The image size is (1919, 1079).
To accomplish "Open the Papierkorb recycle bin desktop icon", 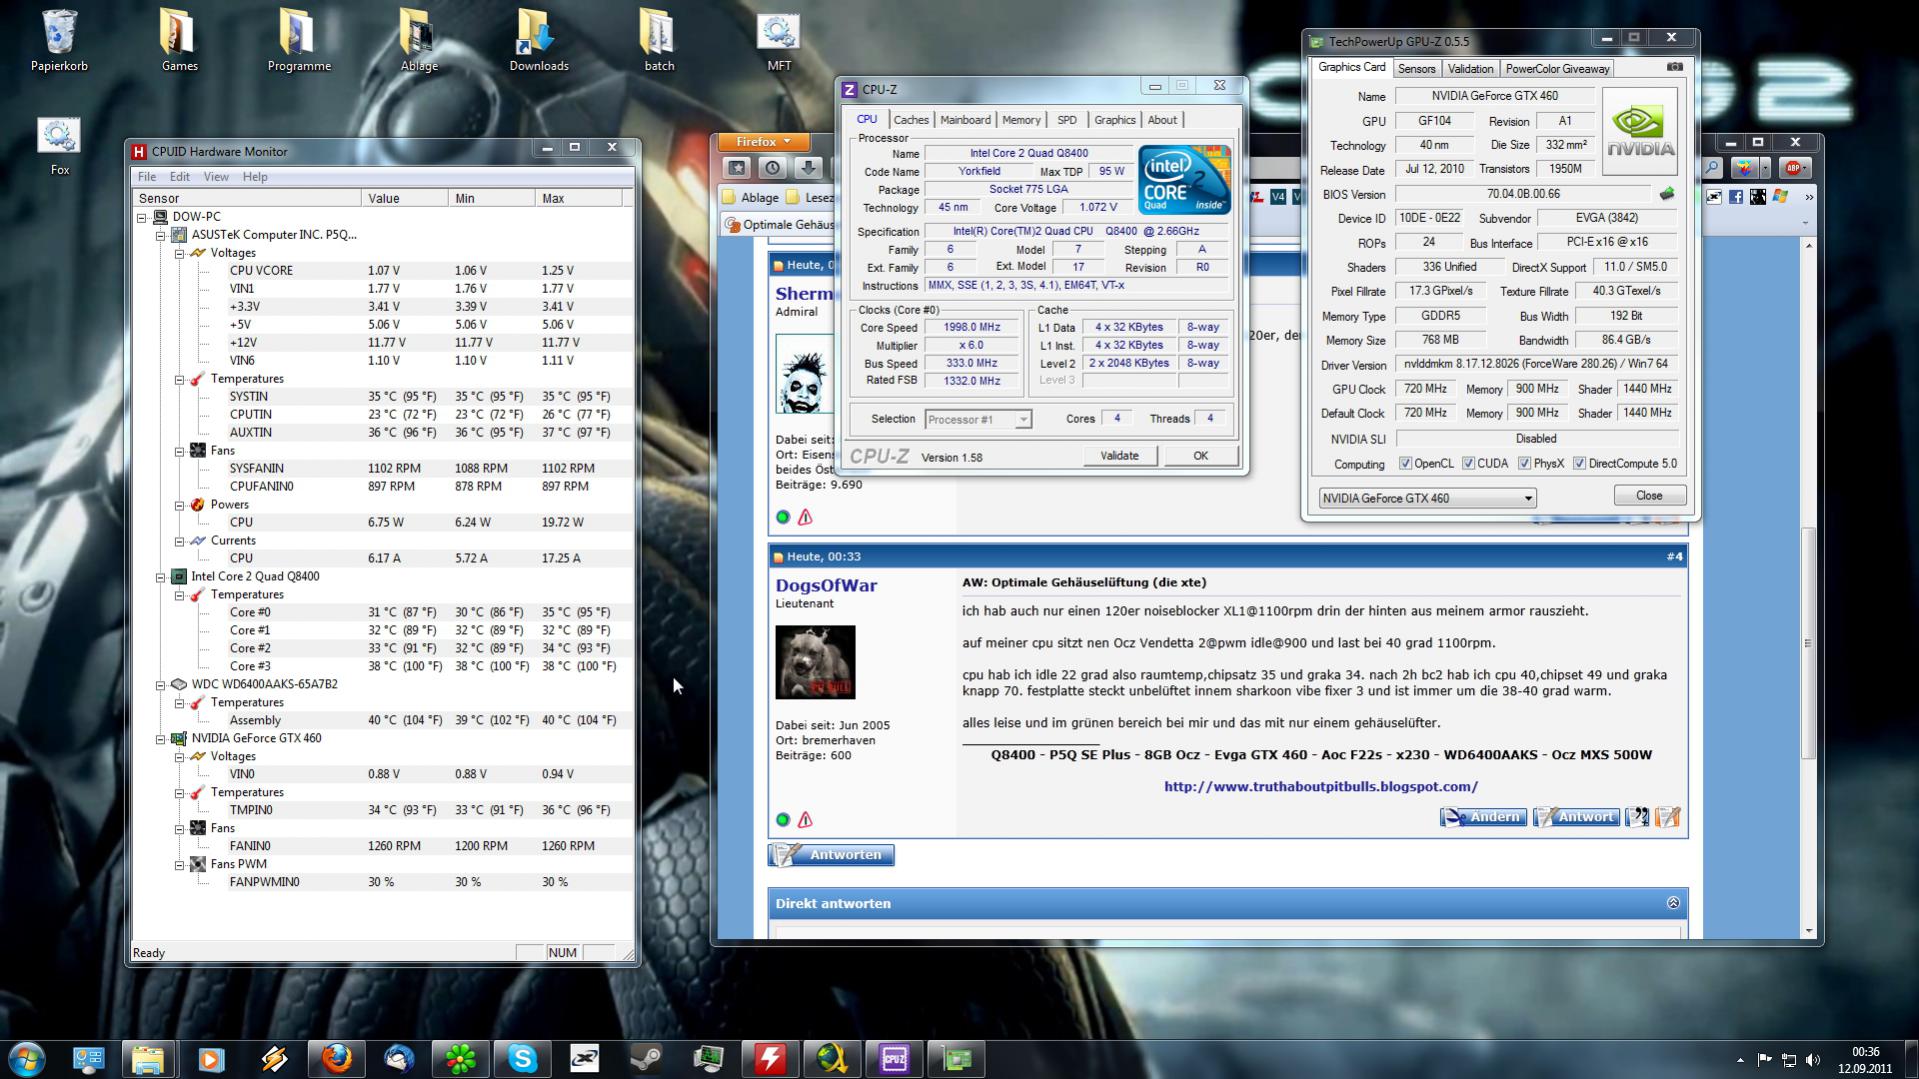I will coord(59,40).
